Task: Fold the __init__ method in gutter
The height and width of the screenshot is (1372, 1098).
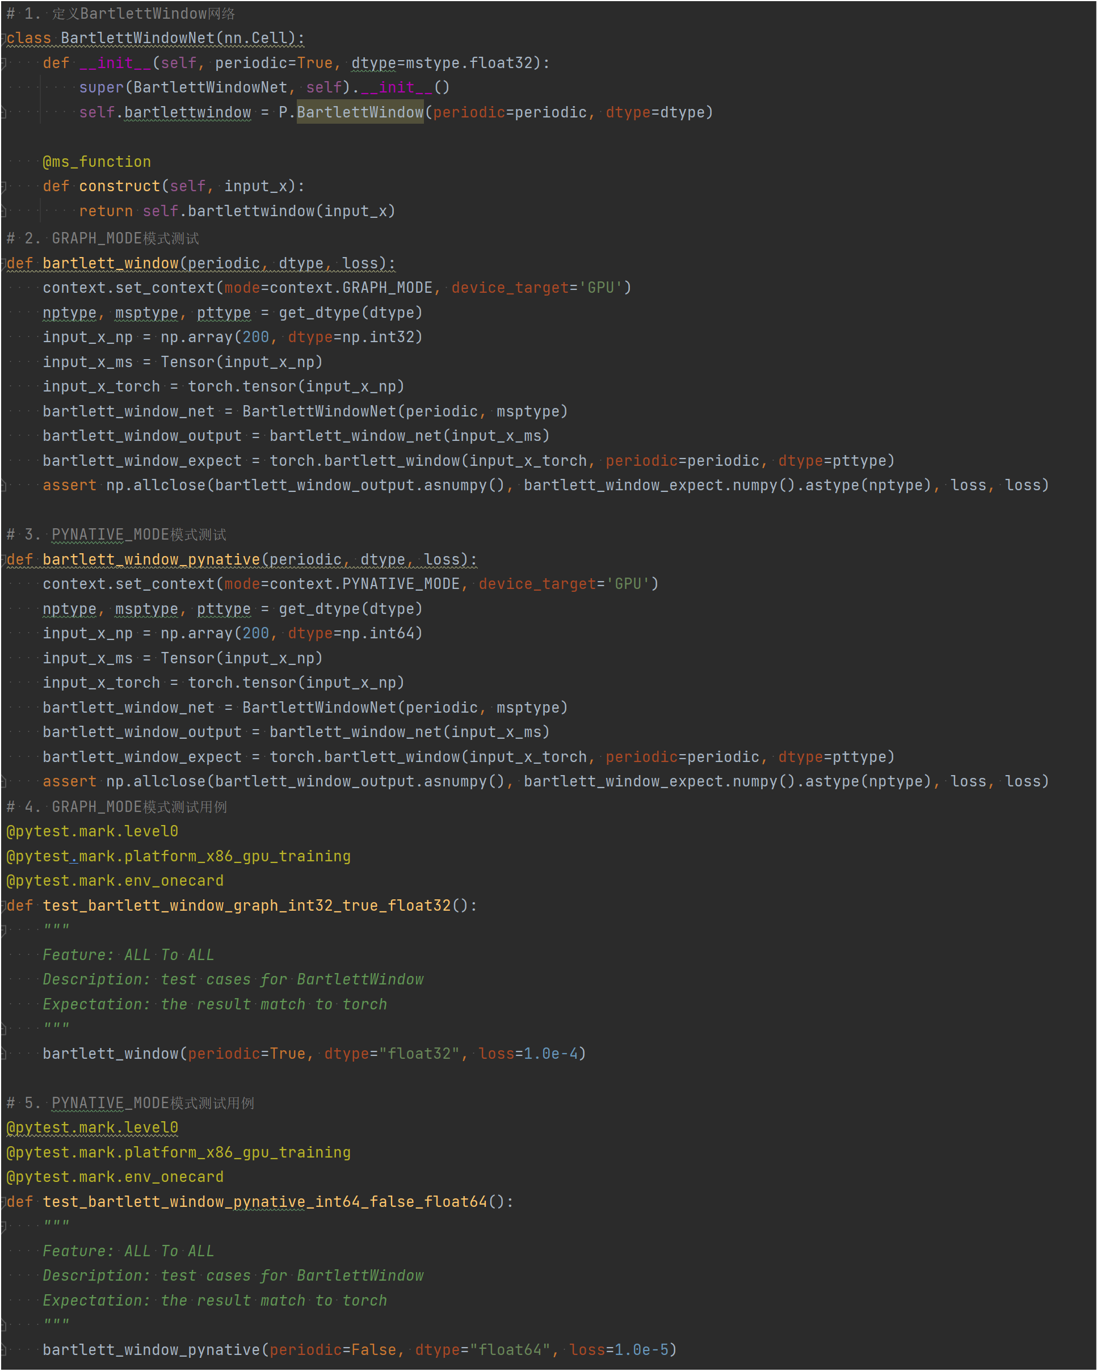Action: tap(4, 63)
